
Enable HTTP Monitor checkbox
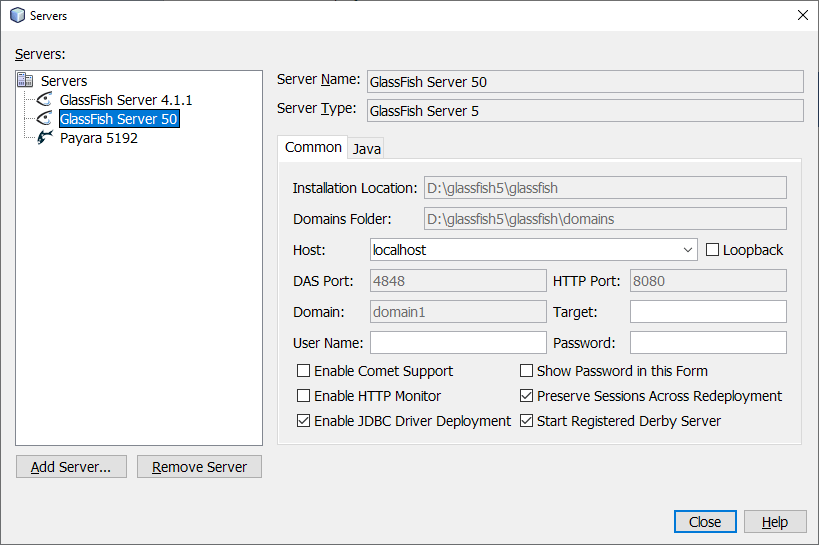(x=303, y=396)
